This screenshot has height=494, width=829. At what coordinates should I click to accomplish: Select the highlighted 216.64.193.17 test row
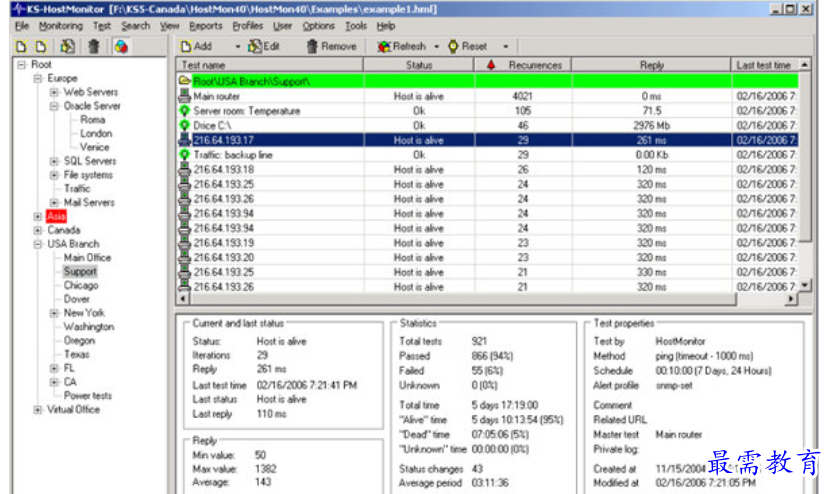tap(487, 140)
